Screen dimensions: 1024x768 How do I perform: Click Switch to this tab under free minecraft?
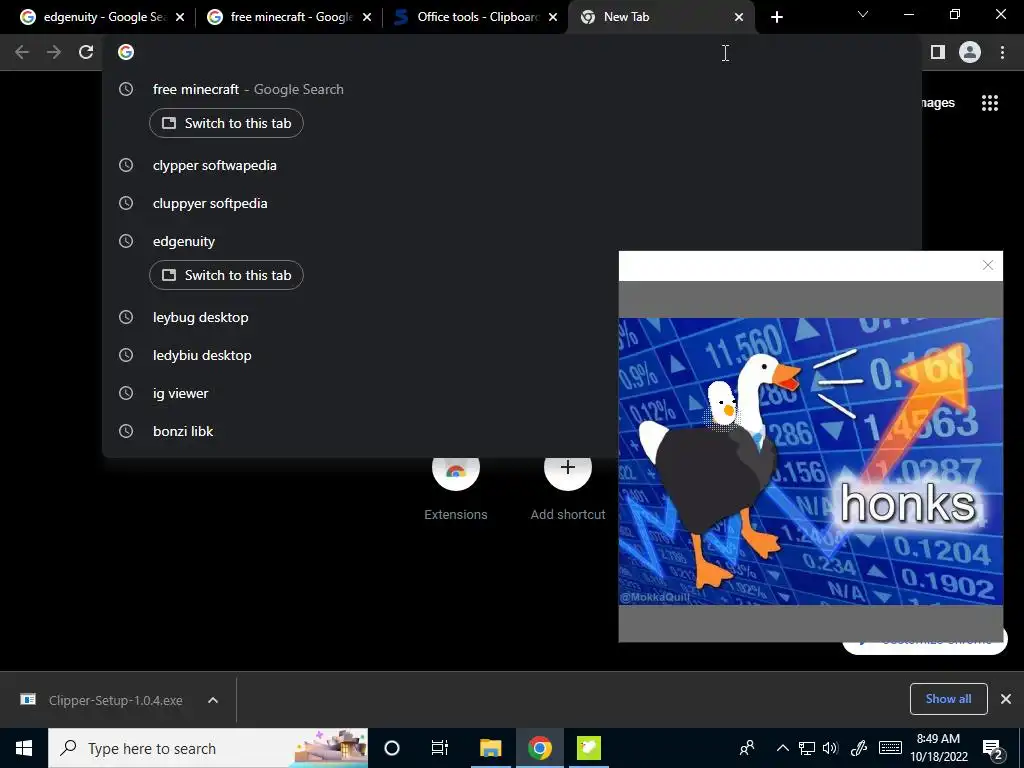click(226, 123)
